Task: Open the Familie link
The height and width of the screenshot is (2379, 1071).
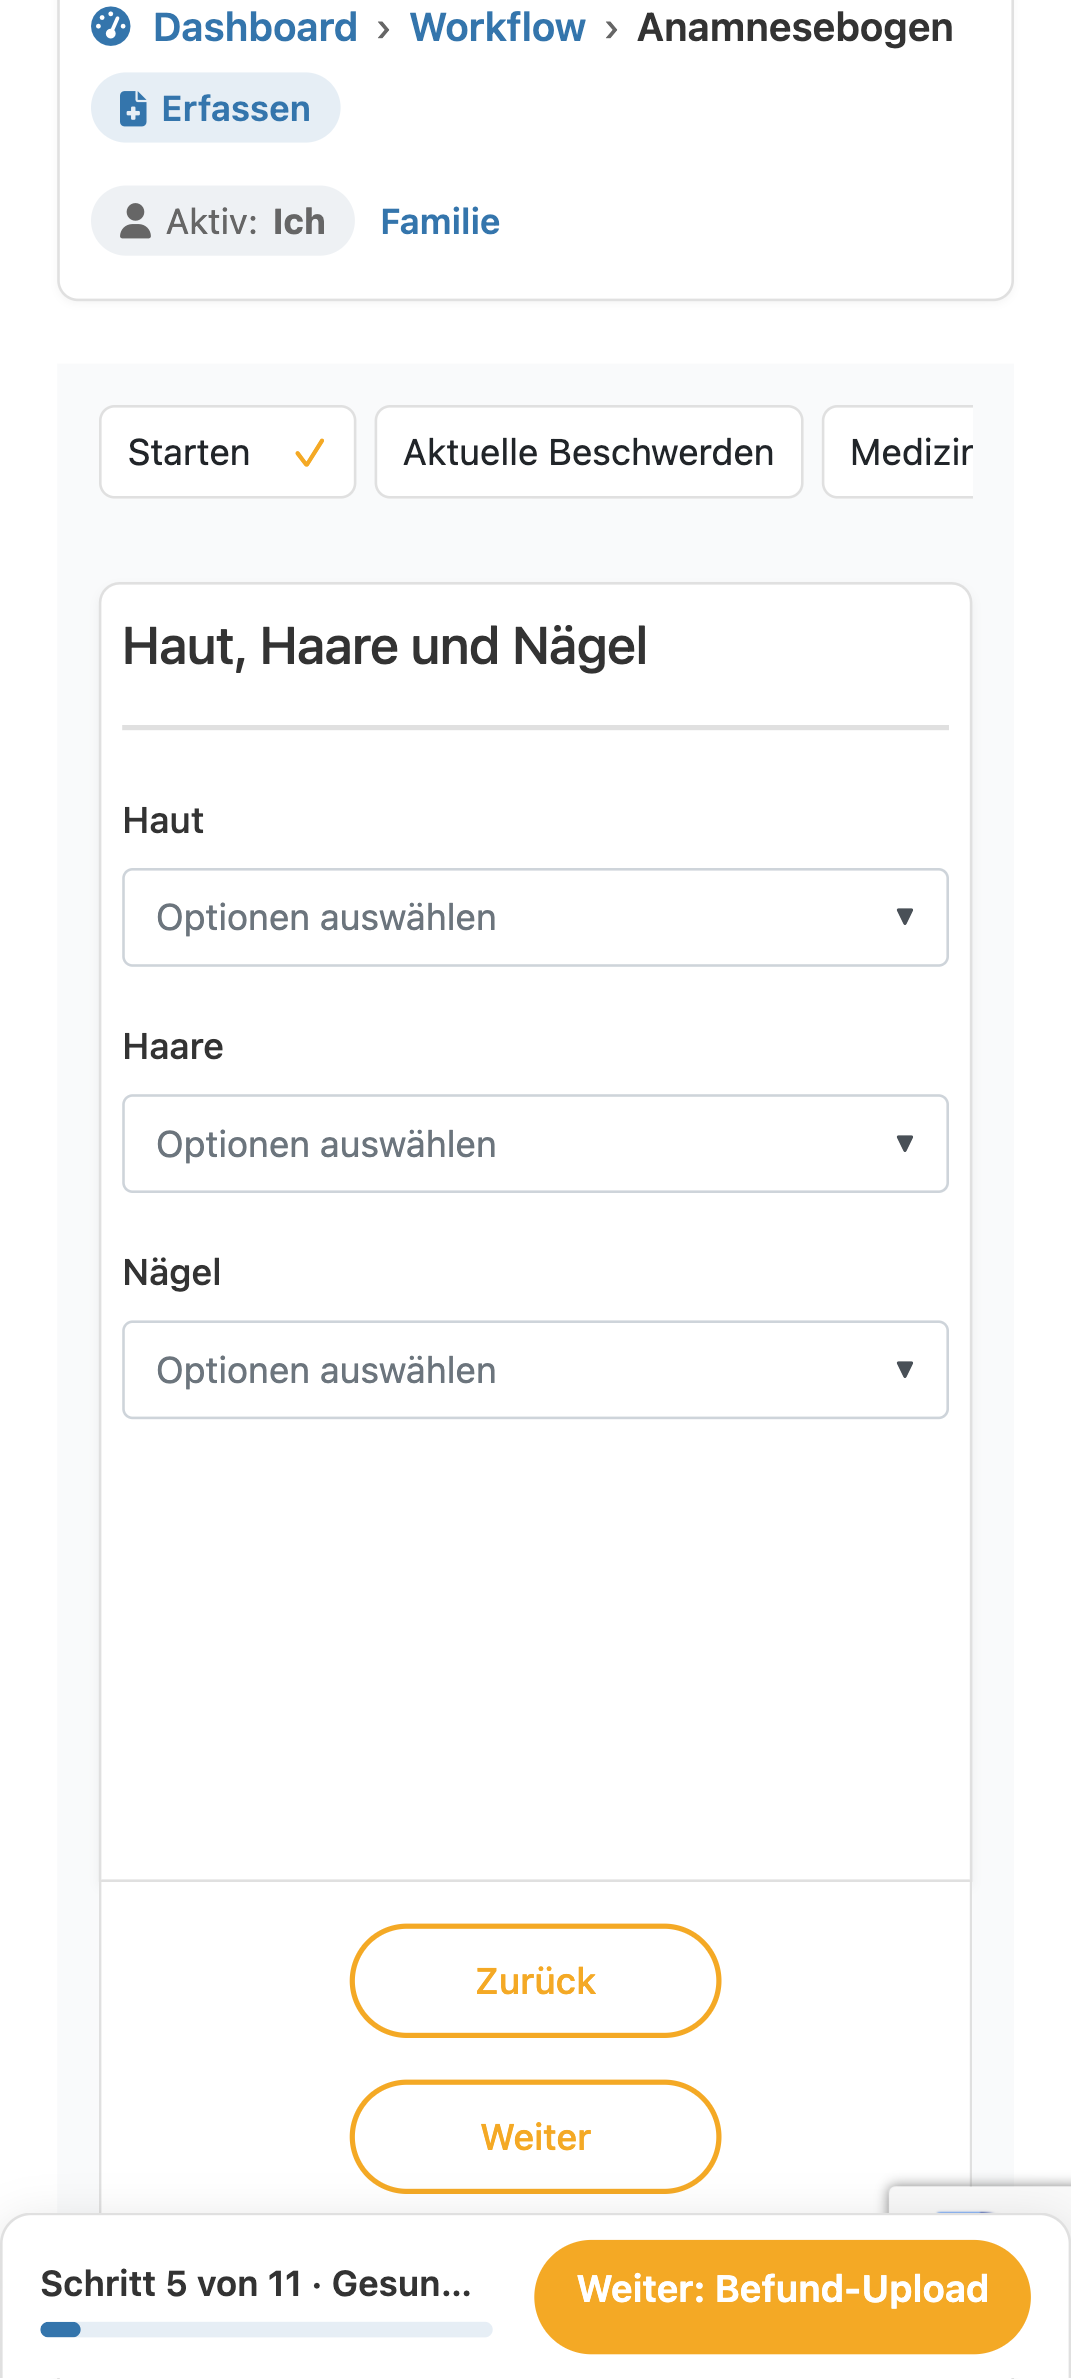Action: pyautogui.click(x=440, y=221)
